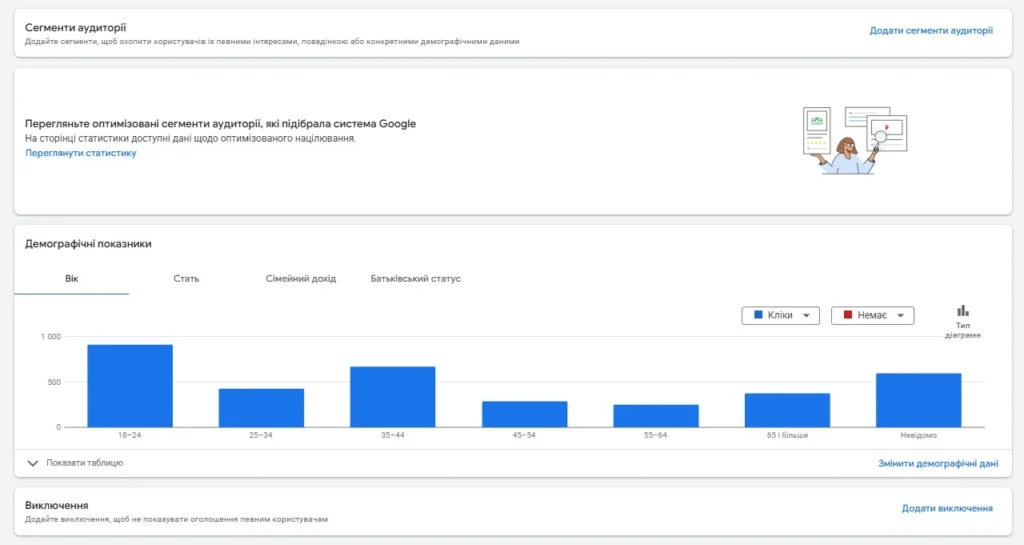Click the red color swatch in Немає
Screen dimensions: 1024x545
click(x=847, y=315)
